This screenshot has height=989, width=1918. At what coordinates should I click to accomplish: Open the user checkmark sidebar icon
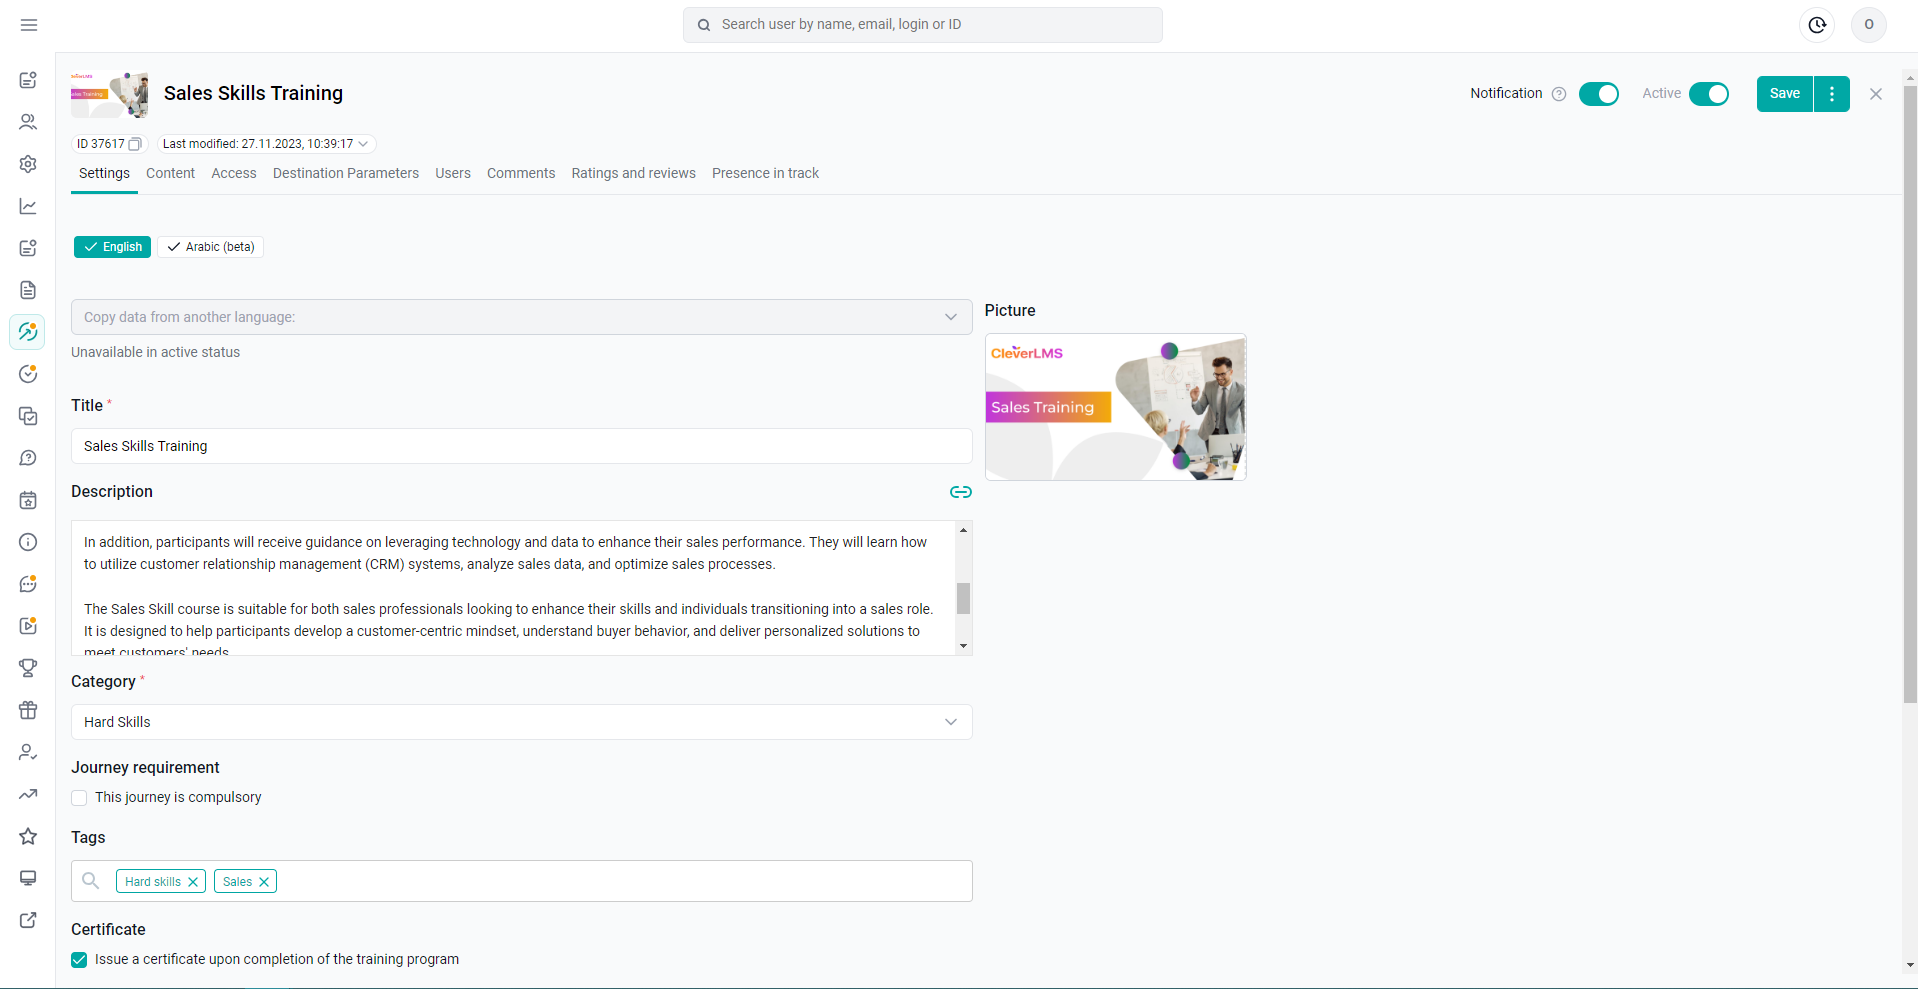pos(28,752)
